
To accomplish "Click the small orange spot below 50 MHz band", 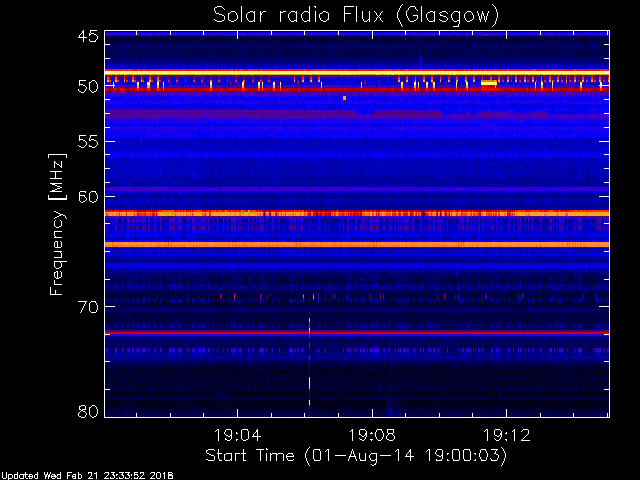I will (344, 98).
